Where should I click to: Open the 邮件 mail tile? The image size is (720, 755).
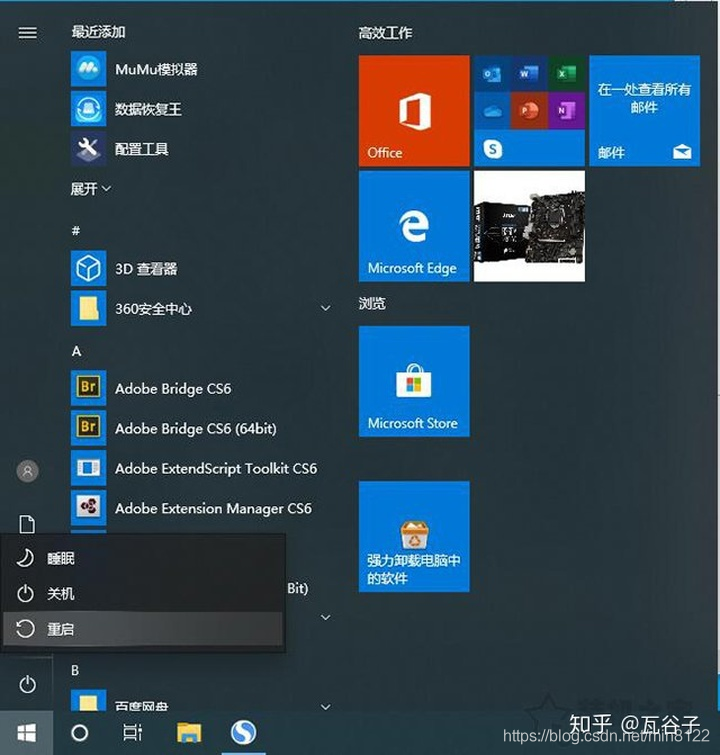[644, 111]
